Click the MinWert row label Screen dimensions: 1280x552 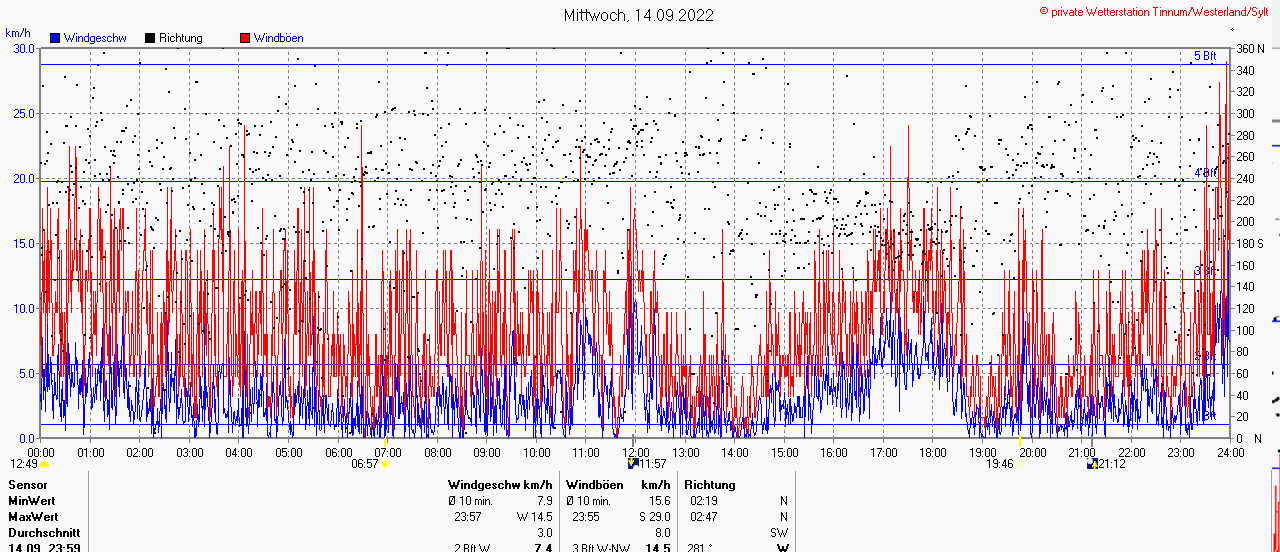(x=32, y=500)
